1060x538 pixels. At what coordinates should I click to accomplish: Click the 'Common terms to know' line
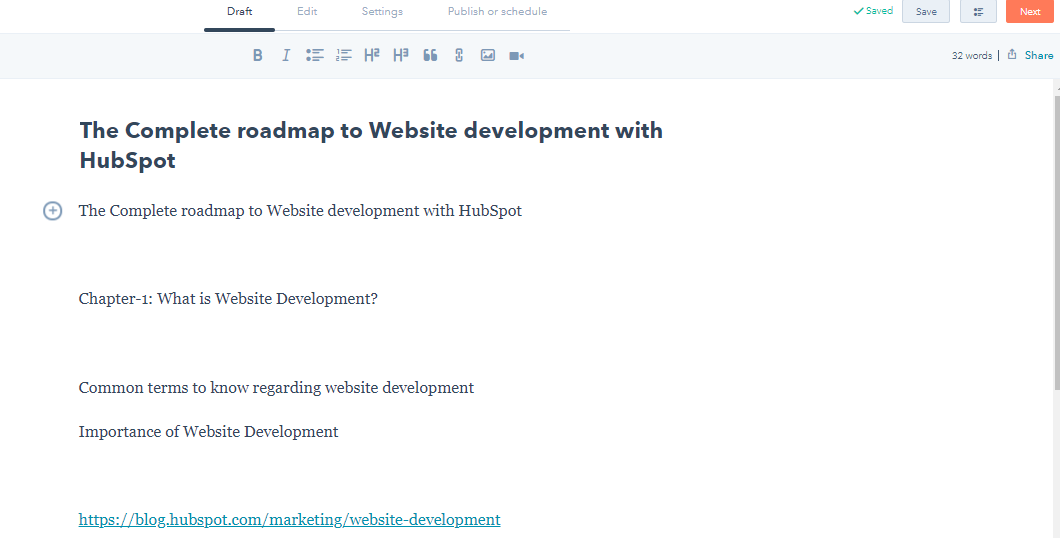click(x=276, y=388)
